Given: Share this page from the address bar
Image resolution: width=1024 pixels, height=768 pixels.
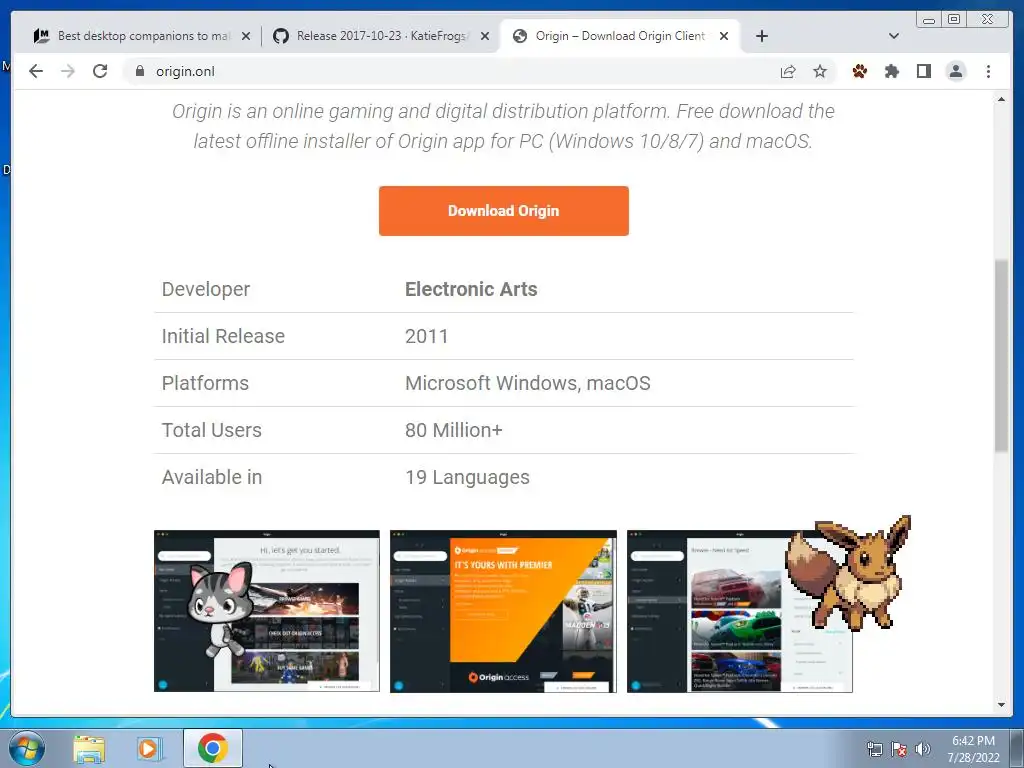Looking at the screenshot, I should pyautogui.click(x=788, y=71).
